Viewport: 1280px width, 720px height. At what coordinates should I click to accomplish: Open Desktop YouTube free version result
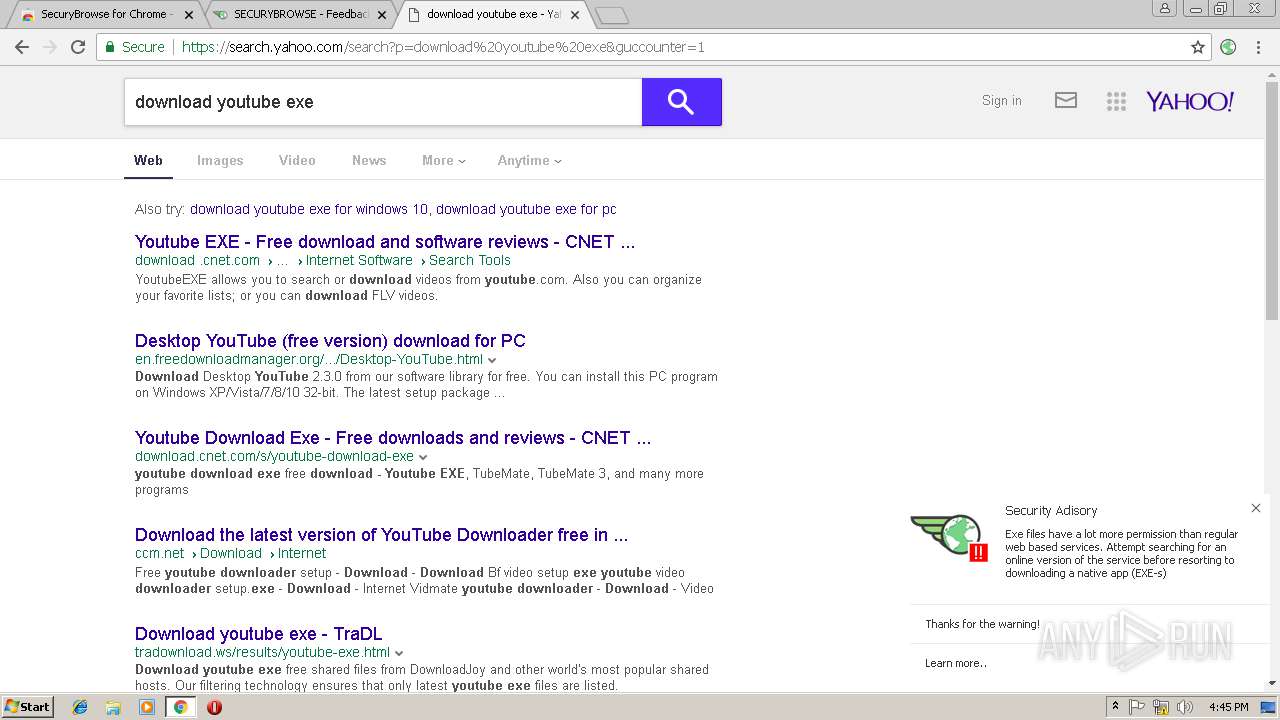tap(330, 341)
